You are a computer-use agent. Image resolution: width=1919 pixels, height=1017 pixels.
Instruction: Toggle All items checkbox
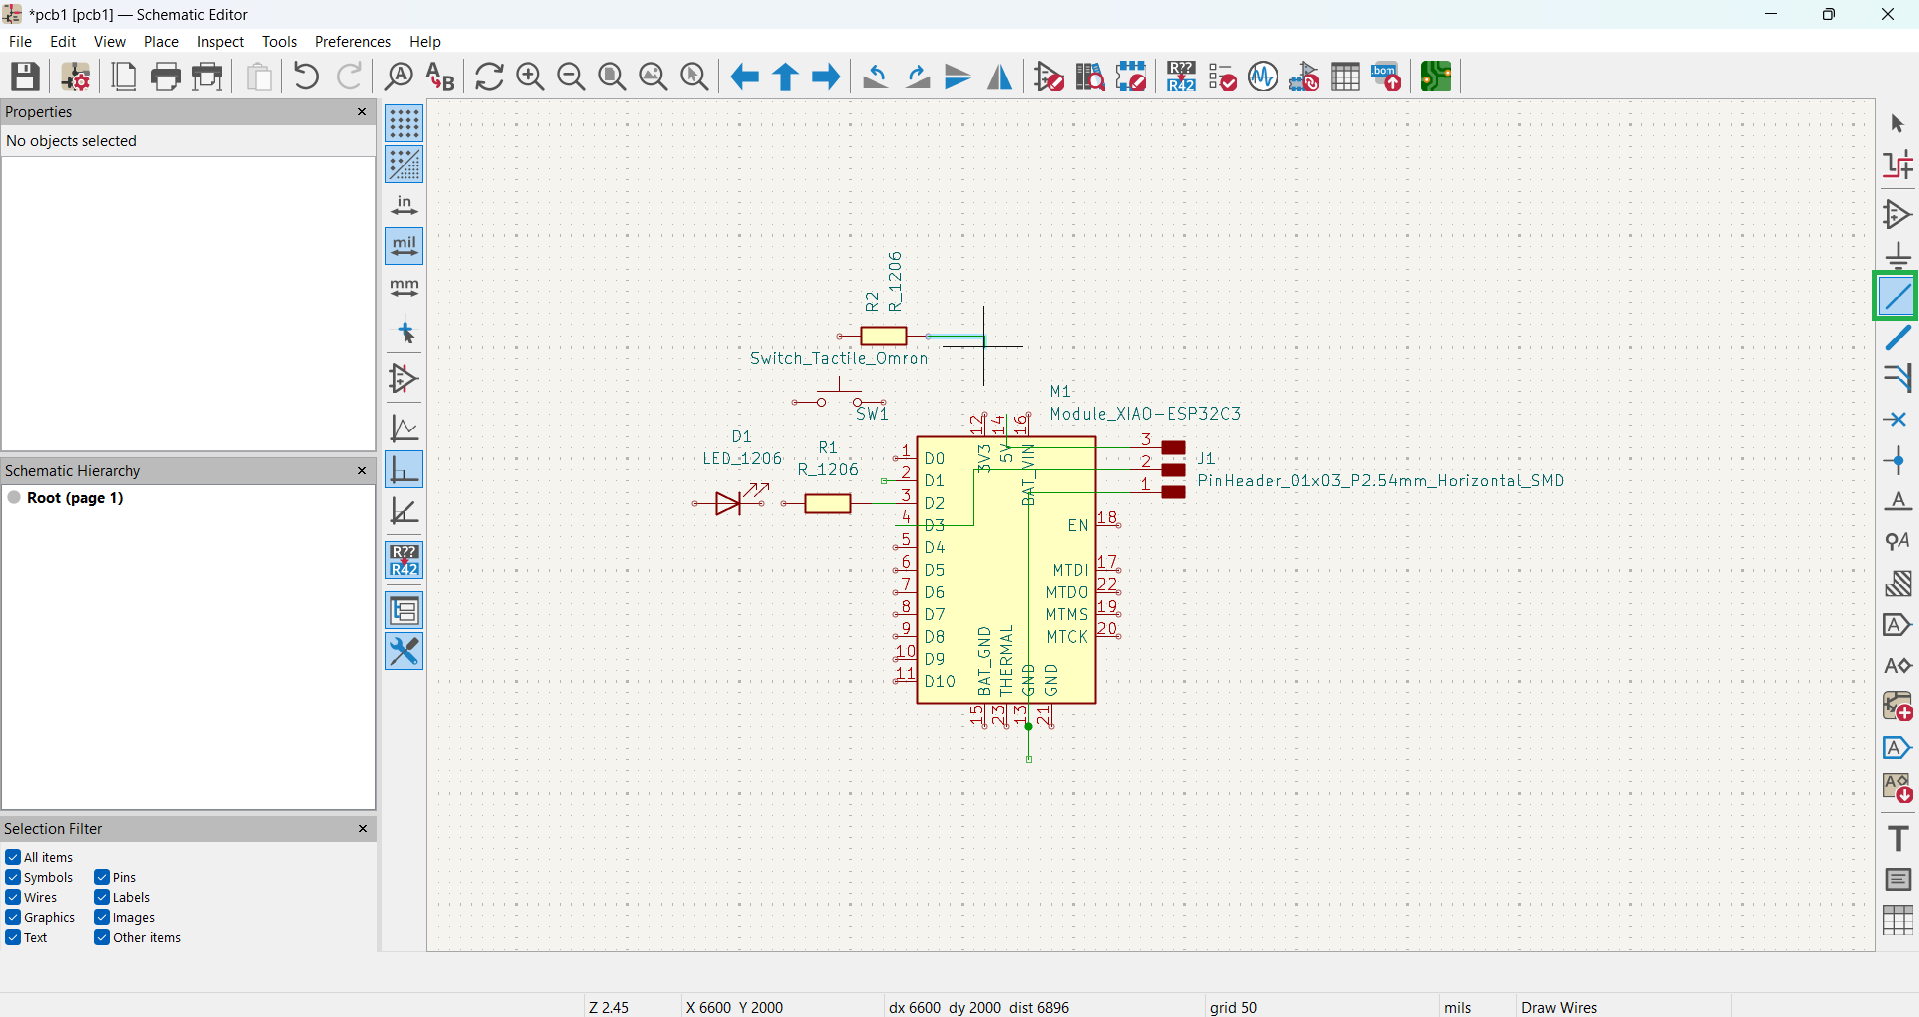13,857
